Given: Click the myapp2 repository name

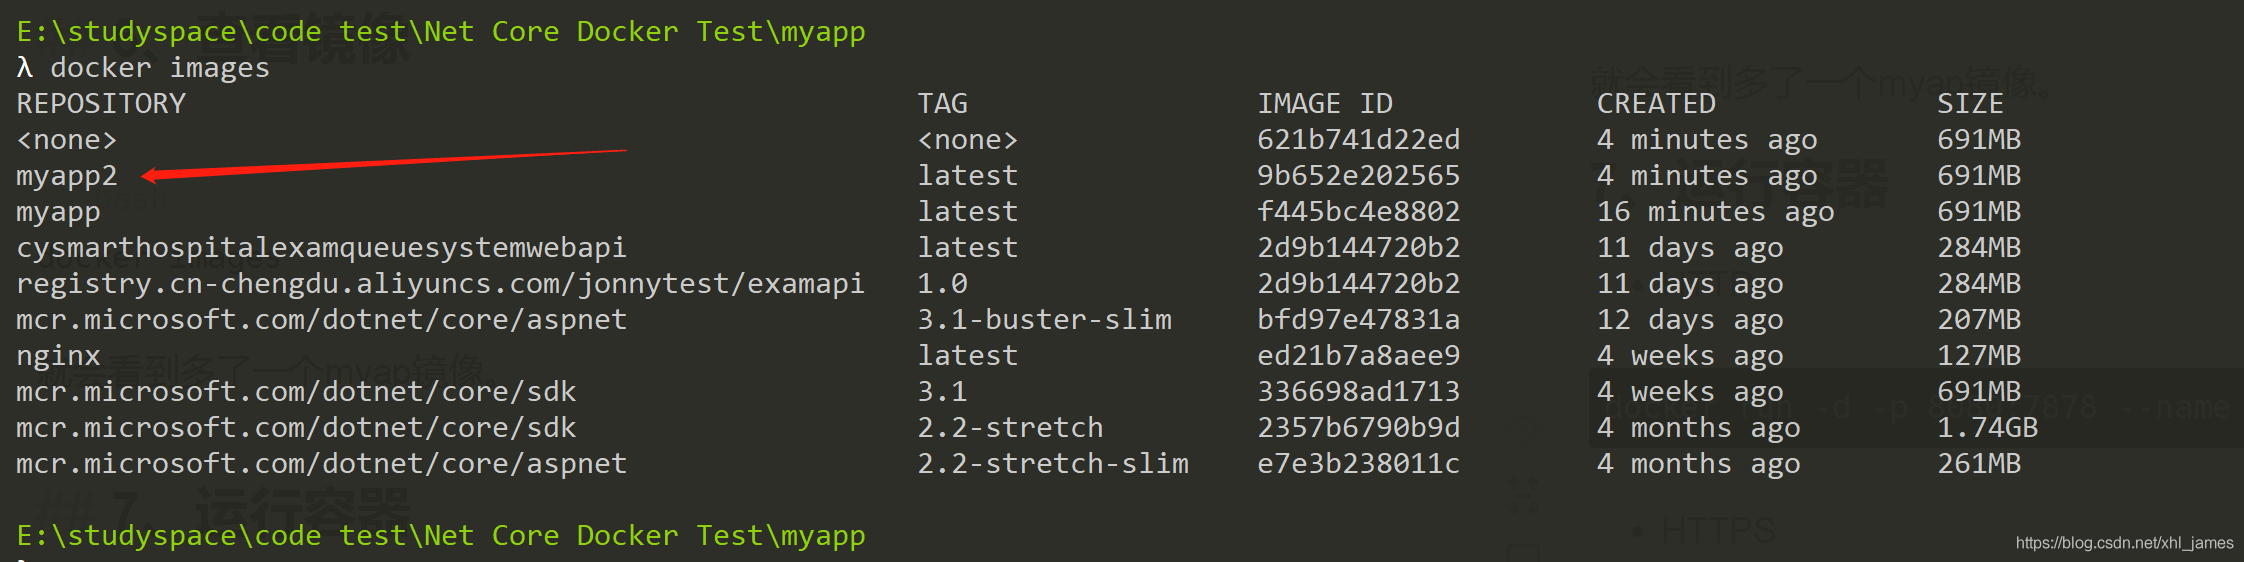Looking at the screenshot, I should 67,176.
